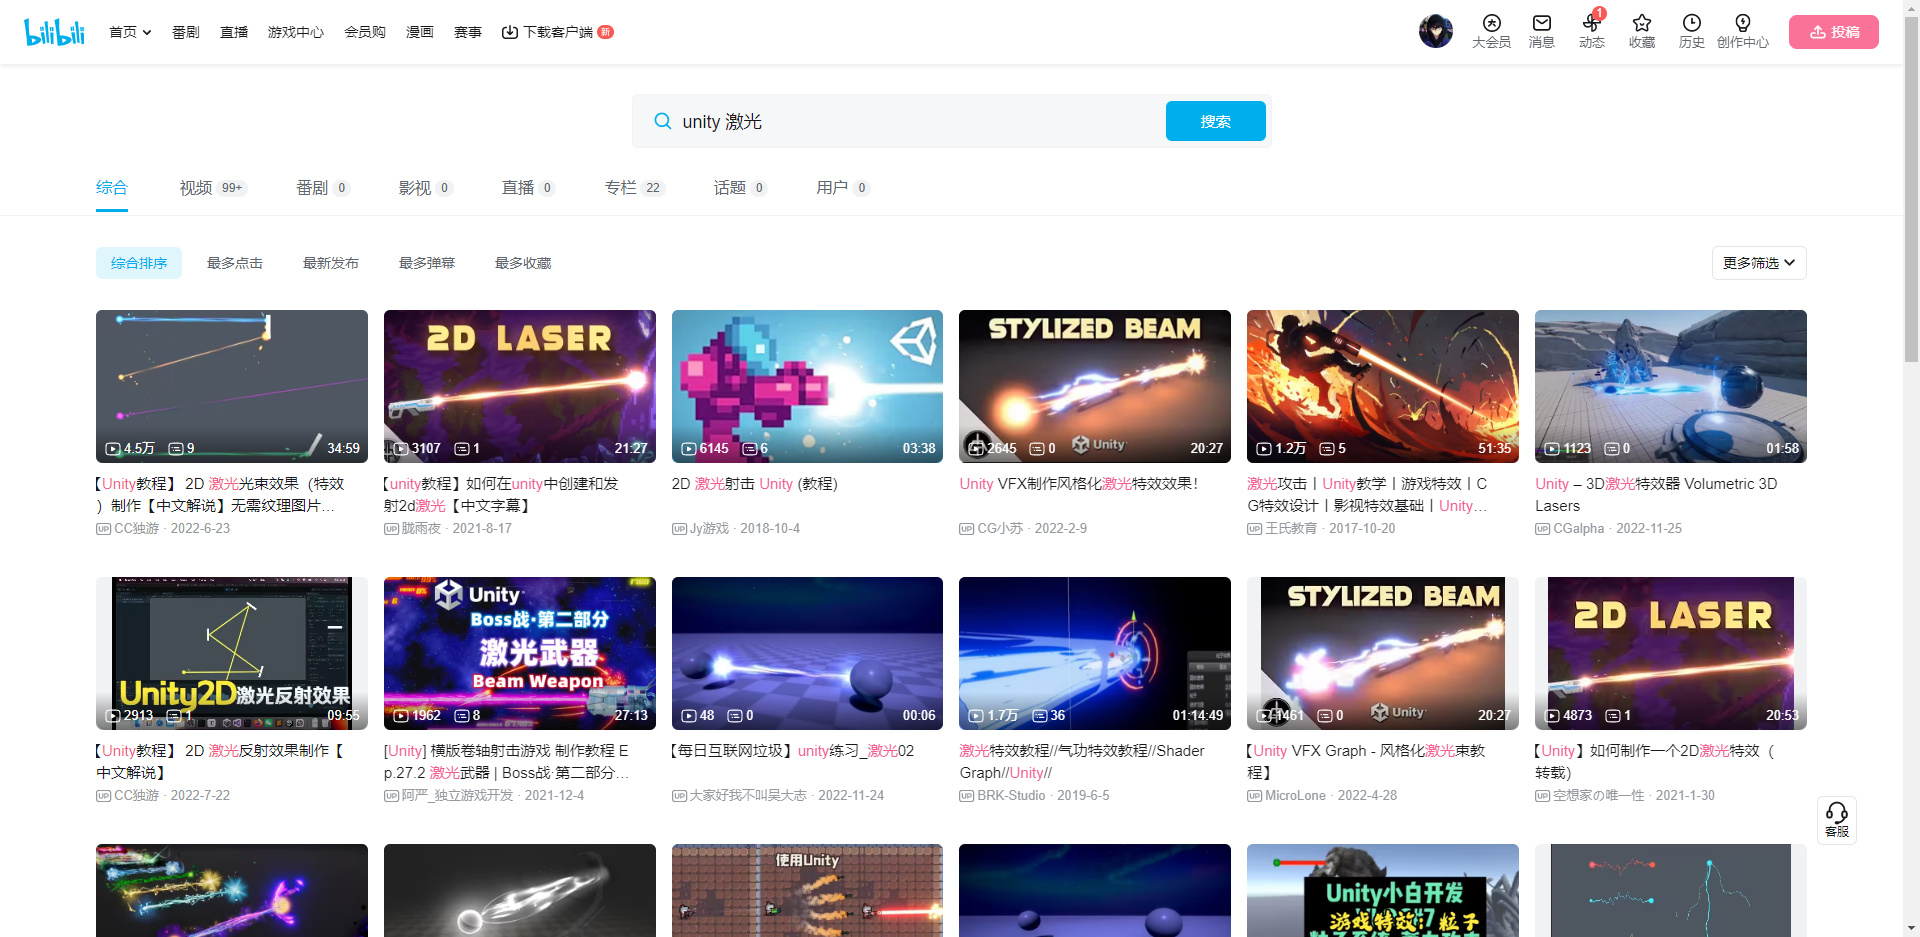Open the 34:59 laser beam video thumbnail
Viewport: 1920px width, 937px height.
(x=232, y=386)
